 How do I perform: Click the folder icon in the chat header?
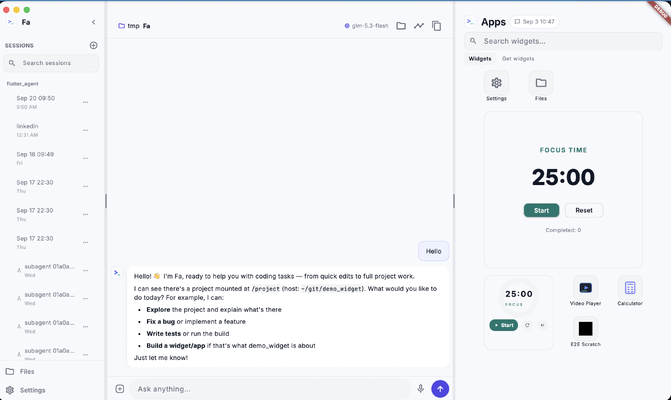(x=401, y=26)
